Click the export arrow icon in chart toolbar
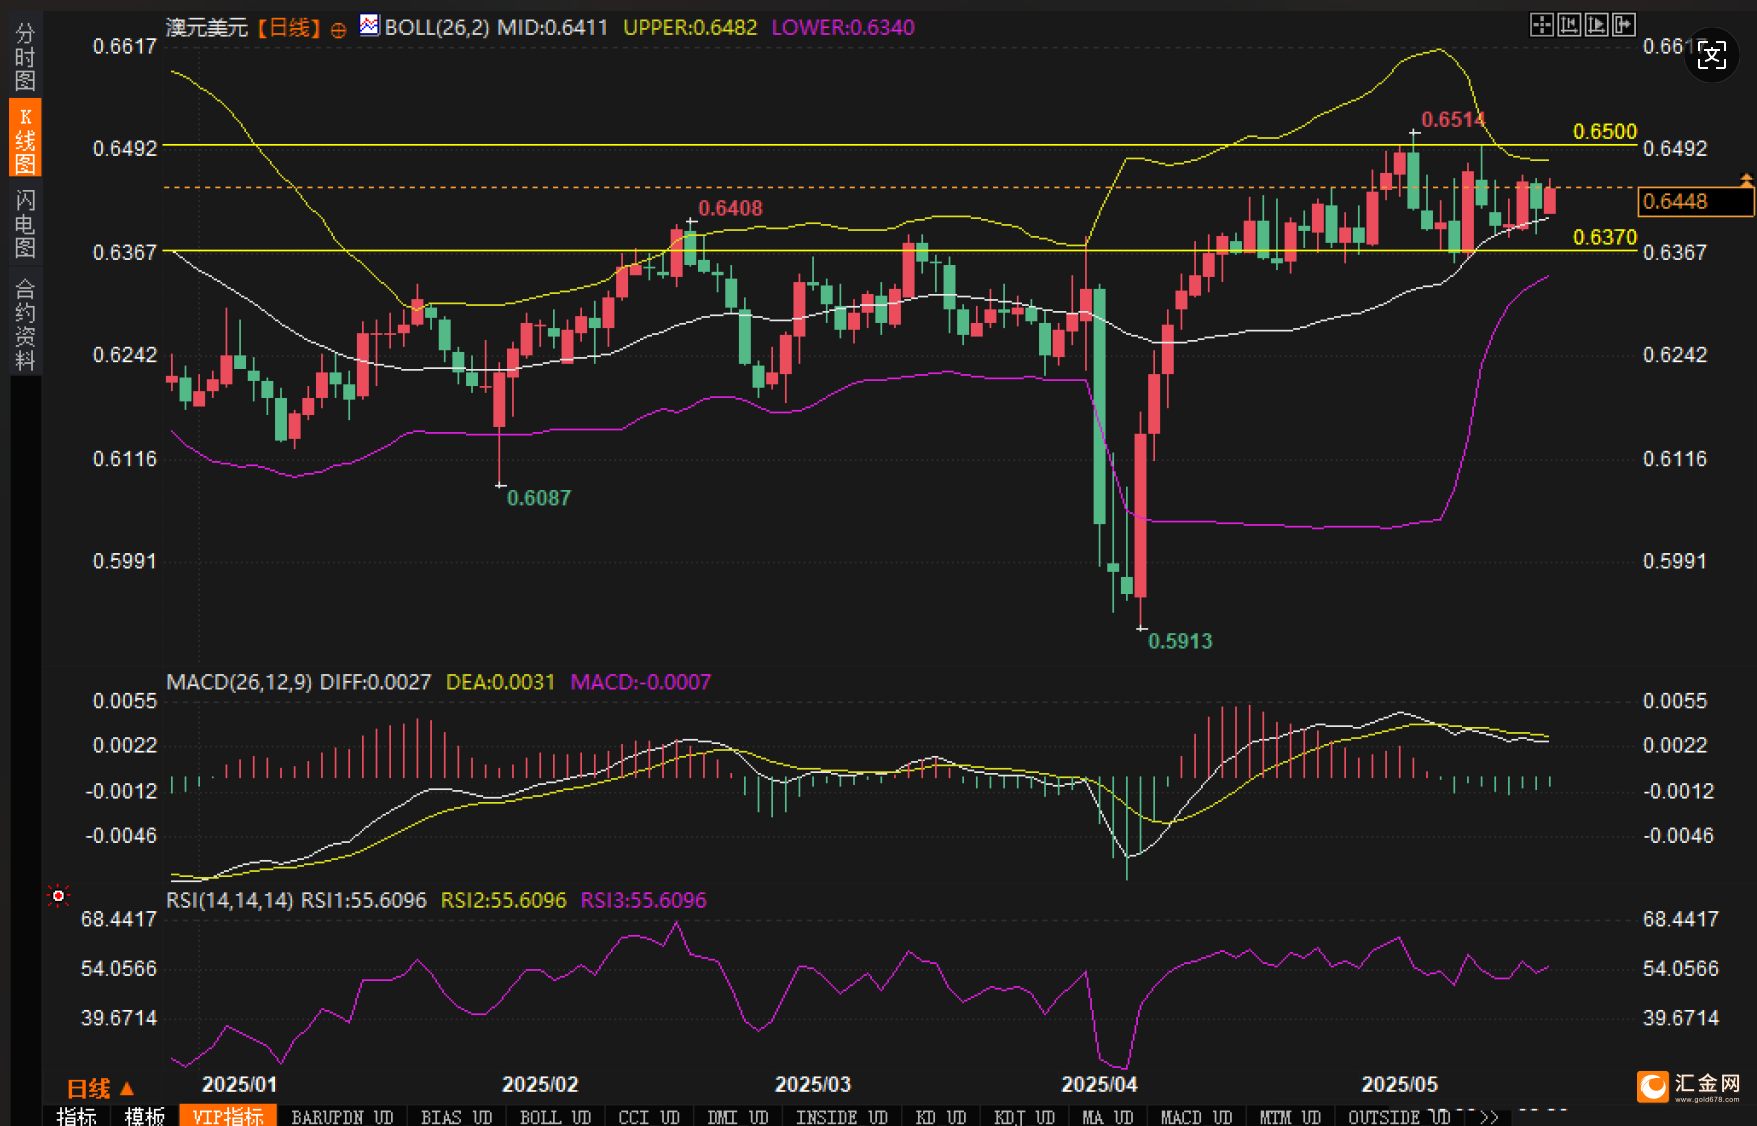The image size is (1757, 1126). [x=1623, y=25]
